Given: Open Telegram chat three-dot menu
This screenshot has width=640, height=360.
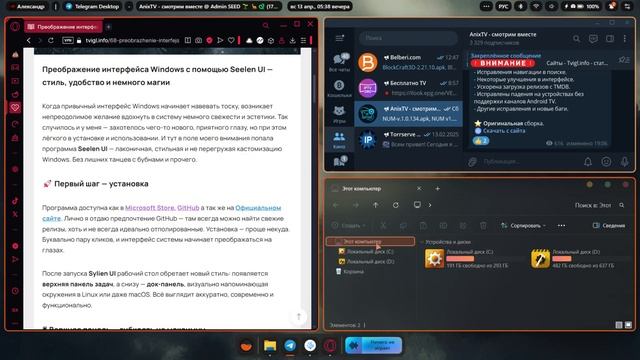Looking at the screenshot, I should pos(624,39).
